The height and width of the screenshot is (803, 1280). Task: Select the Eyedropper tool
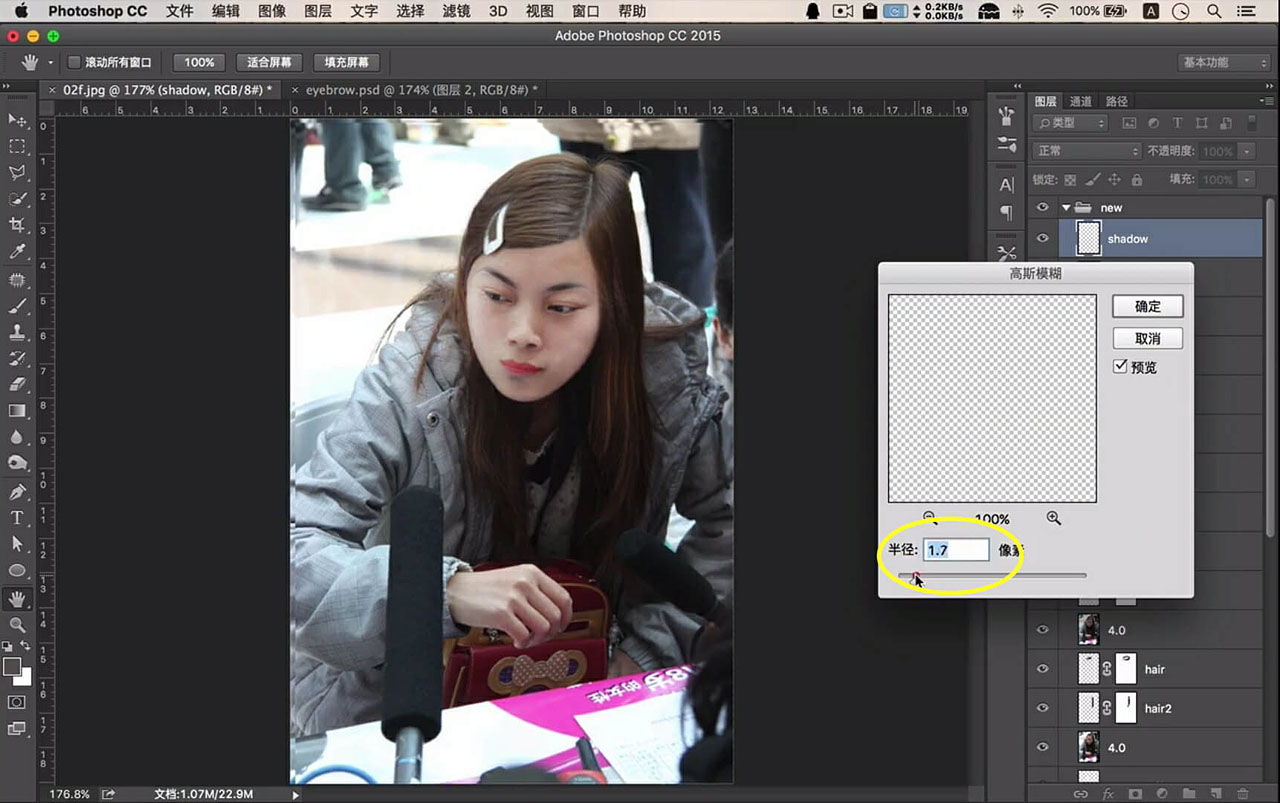pyautogui.click(x=17, y=252)
